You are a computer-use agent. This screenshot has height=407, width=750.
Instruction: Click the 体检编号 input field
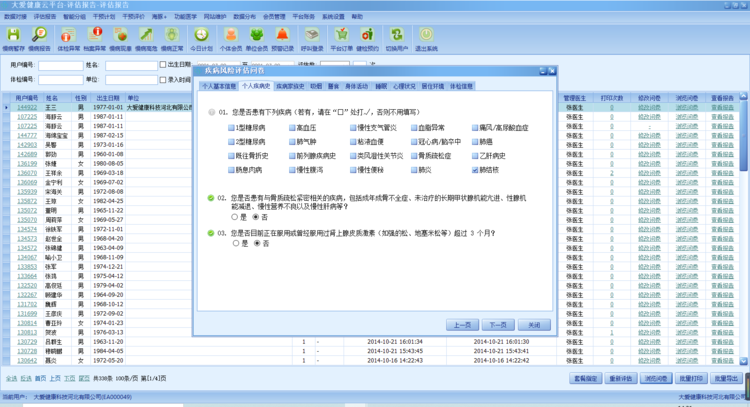pos(61,79)
